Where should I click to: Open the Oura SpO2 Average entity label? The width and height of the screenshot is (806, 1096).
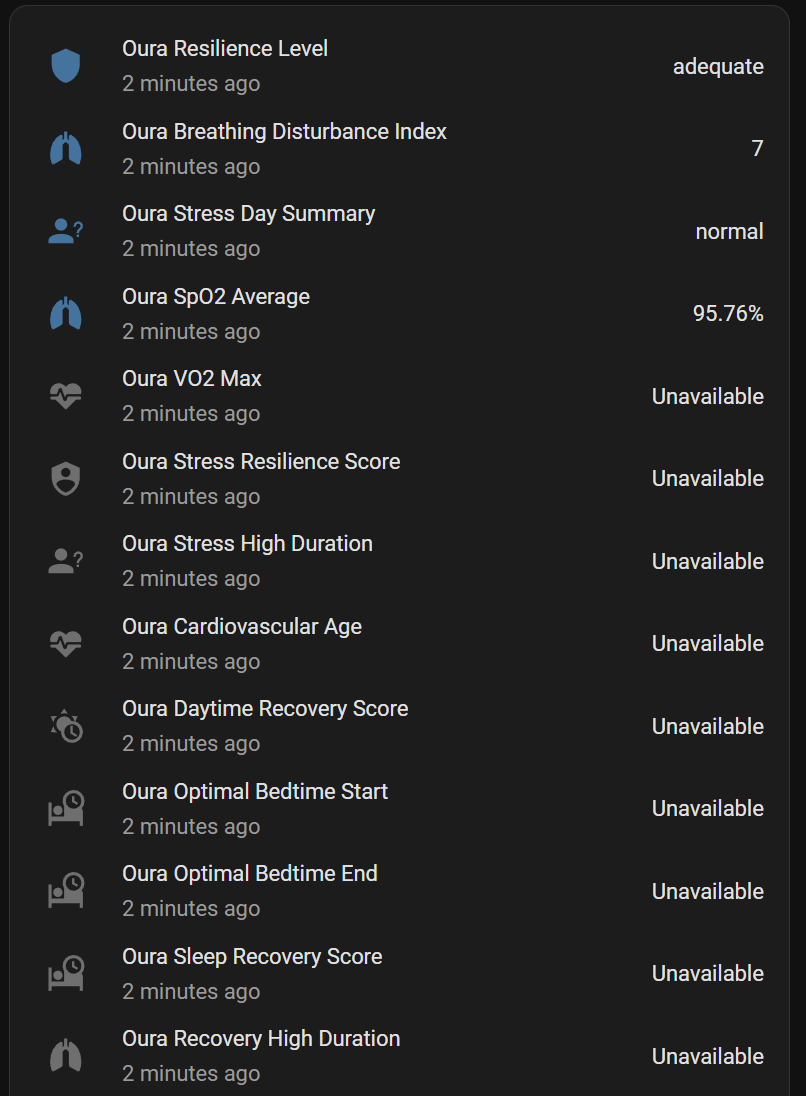pos(216,297)
